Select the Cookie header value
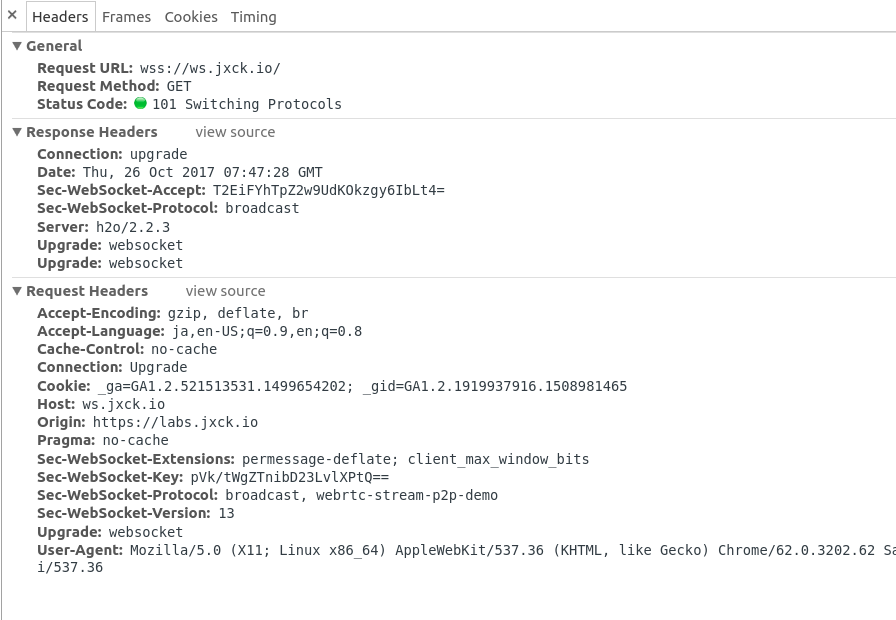The height and width of the screenshot is (620, 896). (x=362, y=387)
